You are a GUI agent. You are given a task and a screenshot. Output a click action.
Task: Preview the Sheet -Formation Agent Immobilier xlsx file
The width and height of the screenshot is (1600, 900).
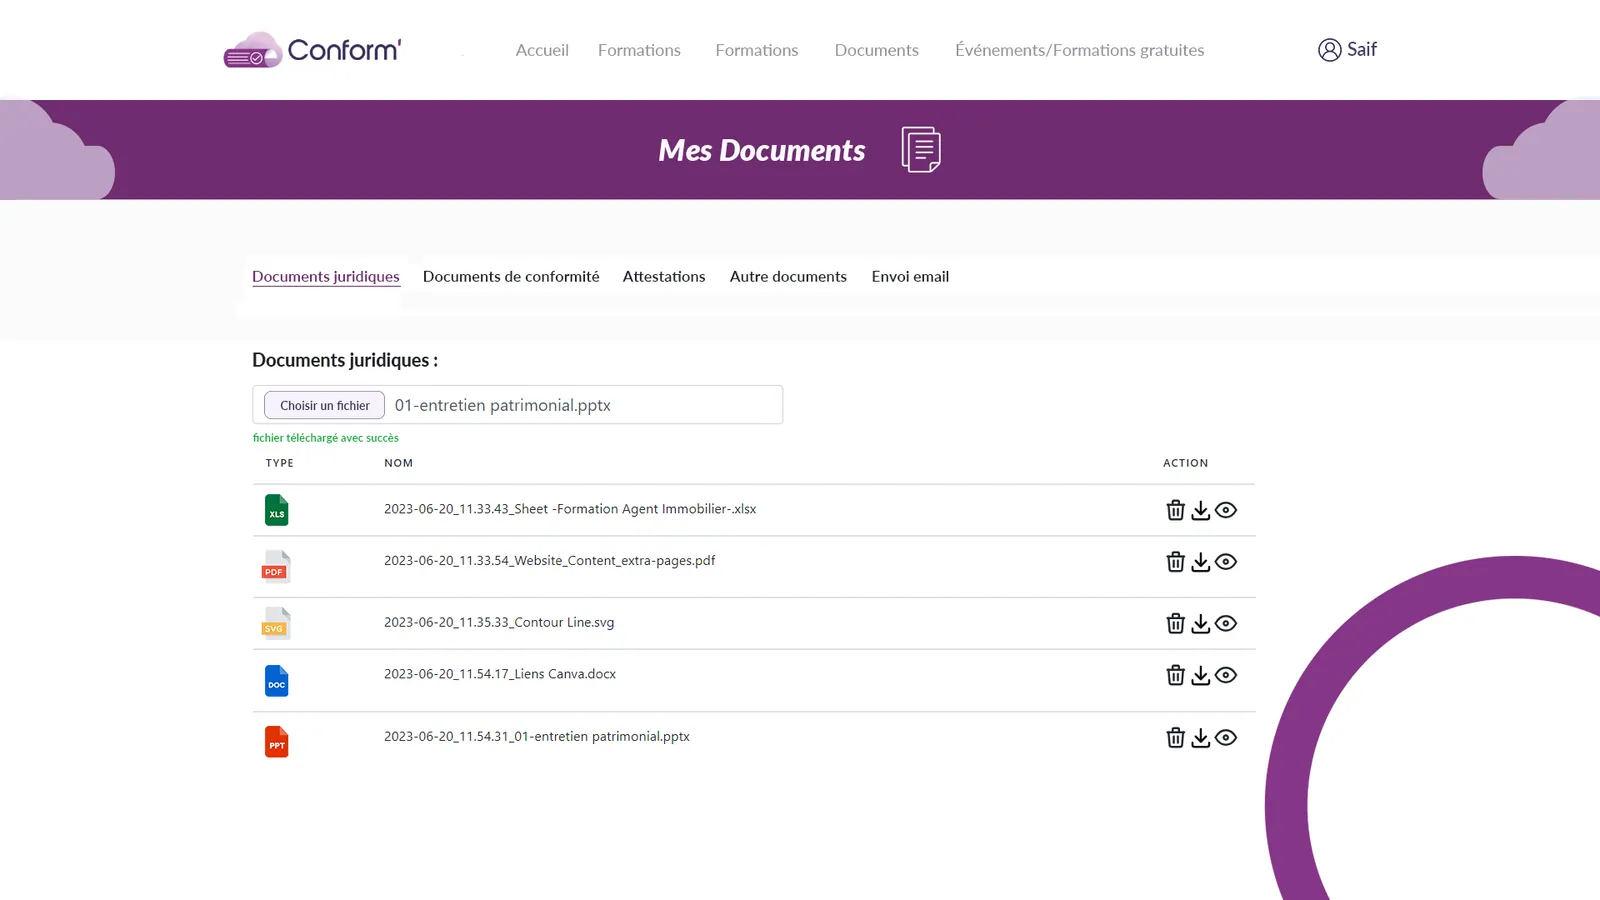1226,510
